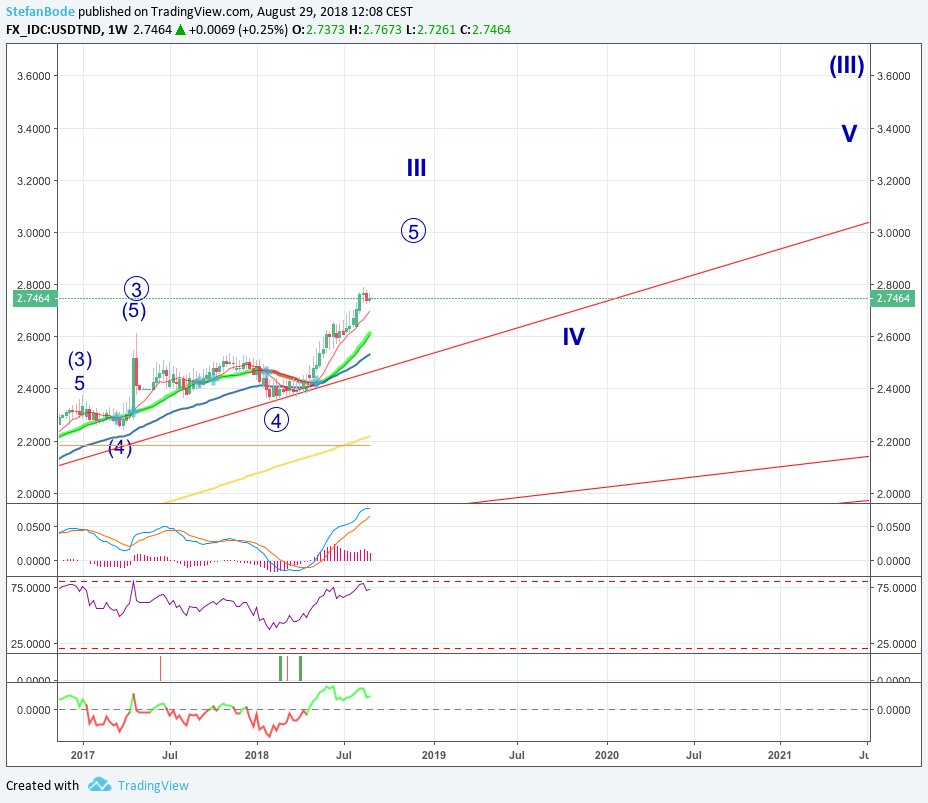Select the low value 2.7261
The width and height of the screenshot is (928, 803).
coord(436,30)
